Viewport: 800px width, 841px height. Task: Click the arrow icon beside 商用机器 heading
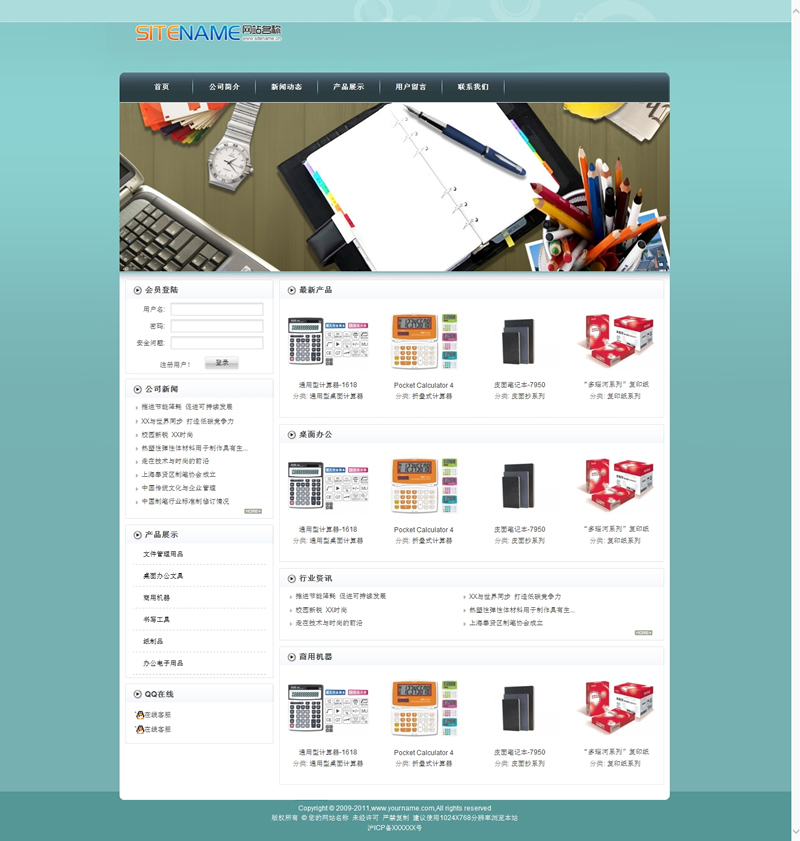click(x=292, y=657)
